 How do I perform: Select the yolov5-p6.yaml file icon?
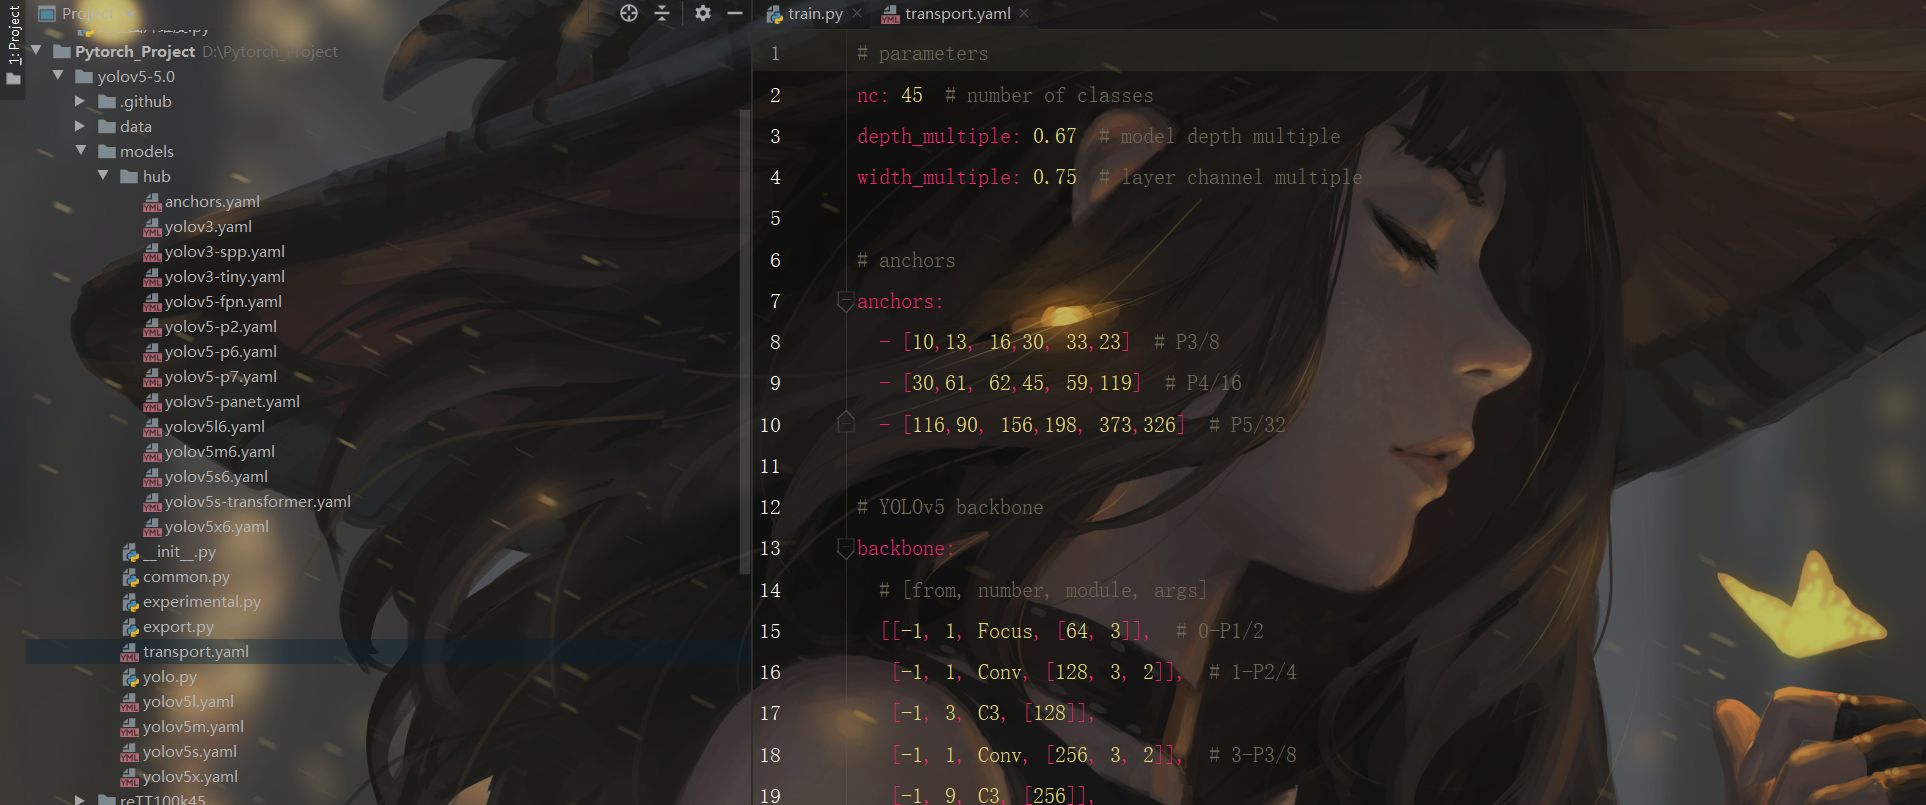(x=152, y=353)
